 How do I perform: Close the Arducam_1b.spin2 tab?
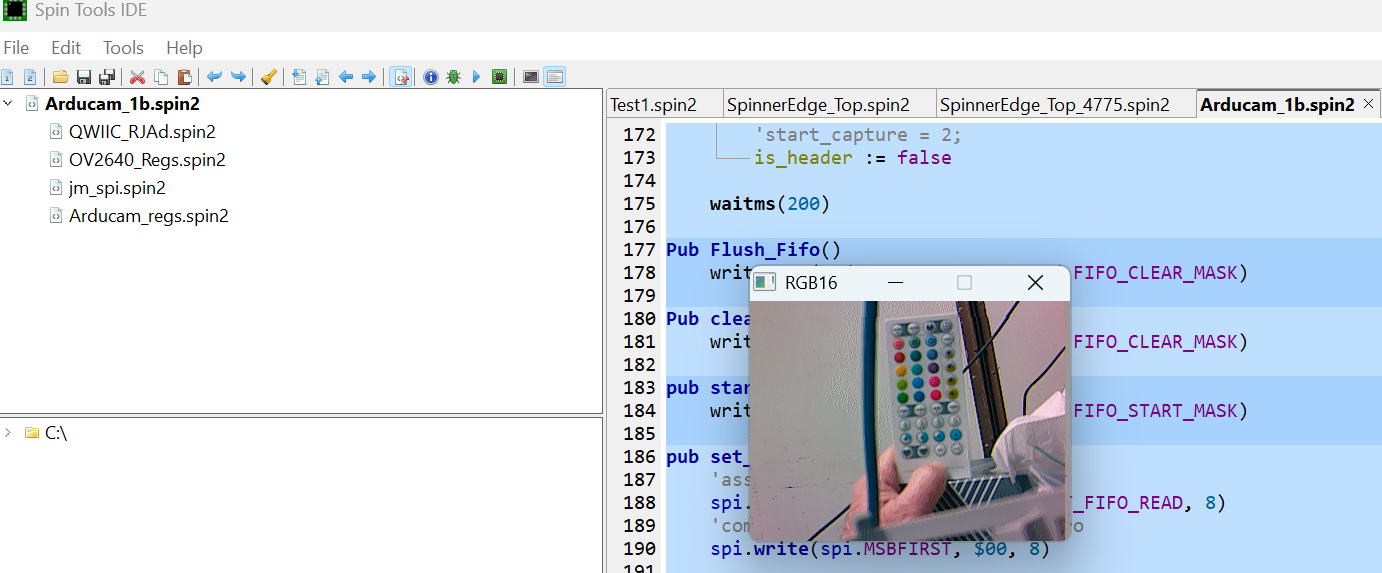pyautogui.click(x=1369, y=104)
